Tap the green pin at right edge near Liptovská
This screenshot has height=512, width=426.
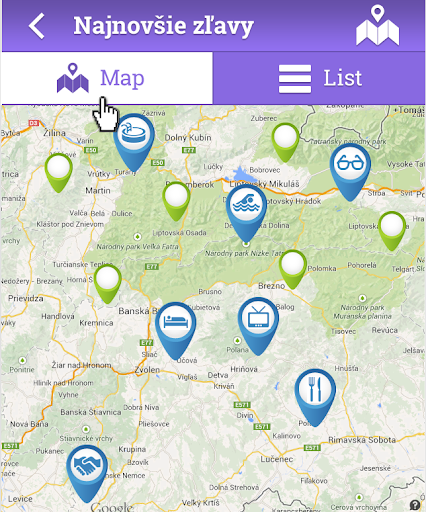(392, 231)
